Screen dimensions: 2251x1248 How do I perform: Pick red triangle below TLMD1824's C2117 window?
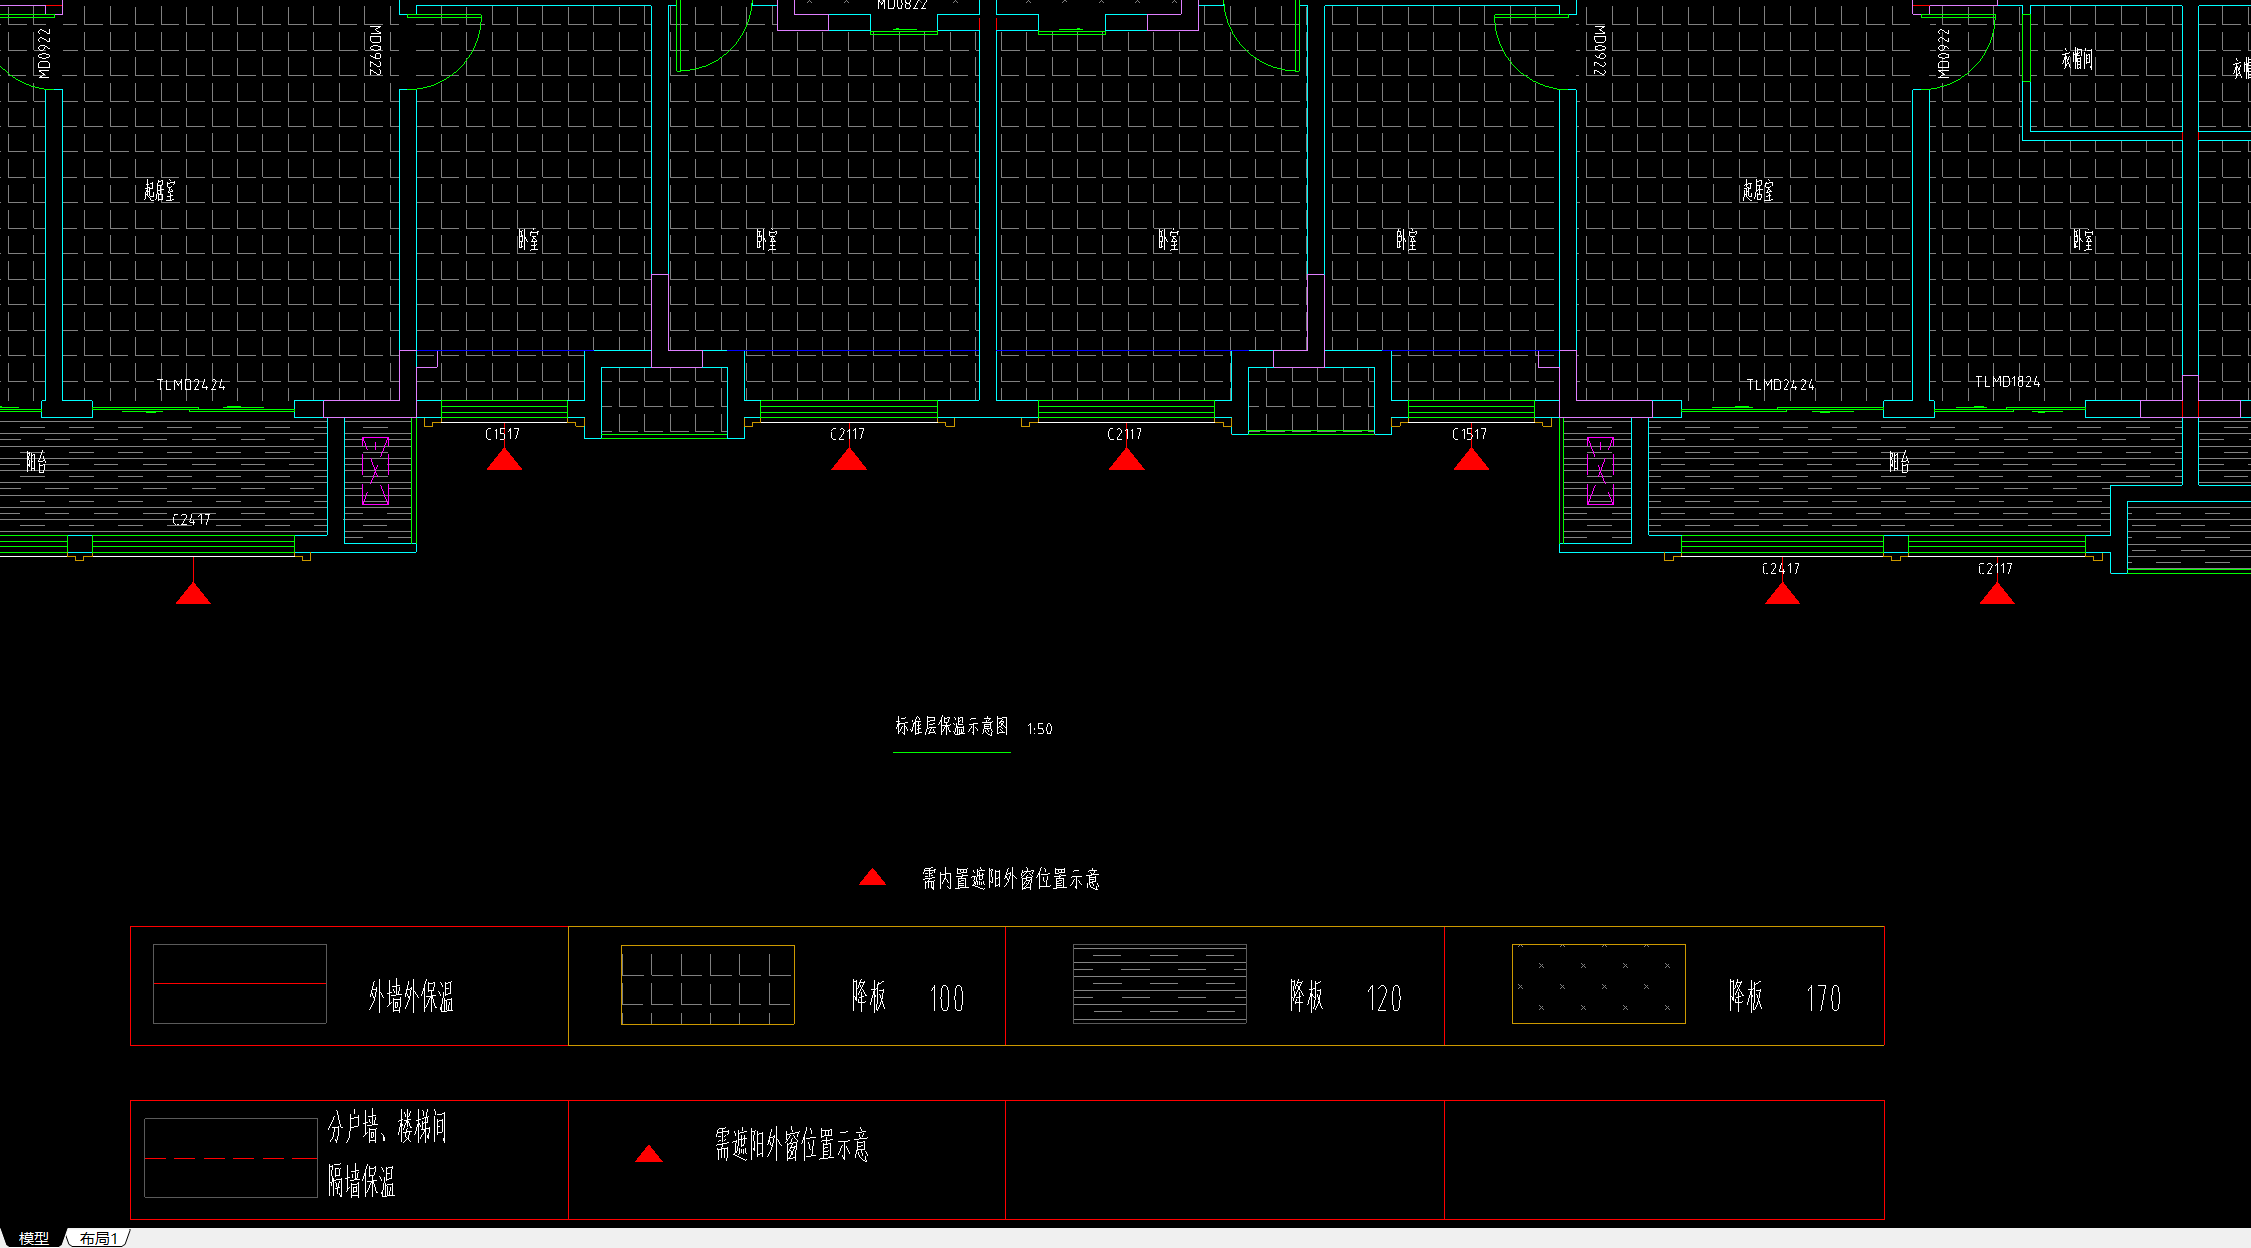(1996, 595)
